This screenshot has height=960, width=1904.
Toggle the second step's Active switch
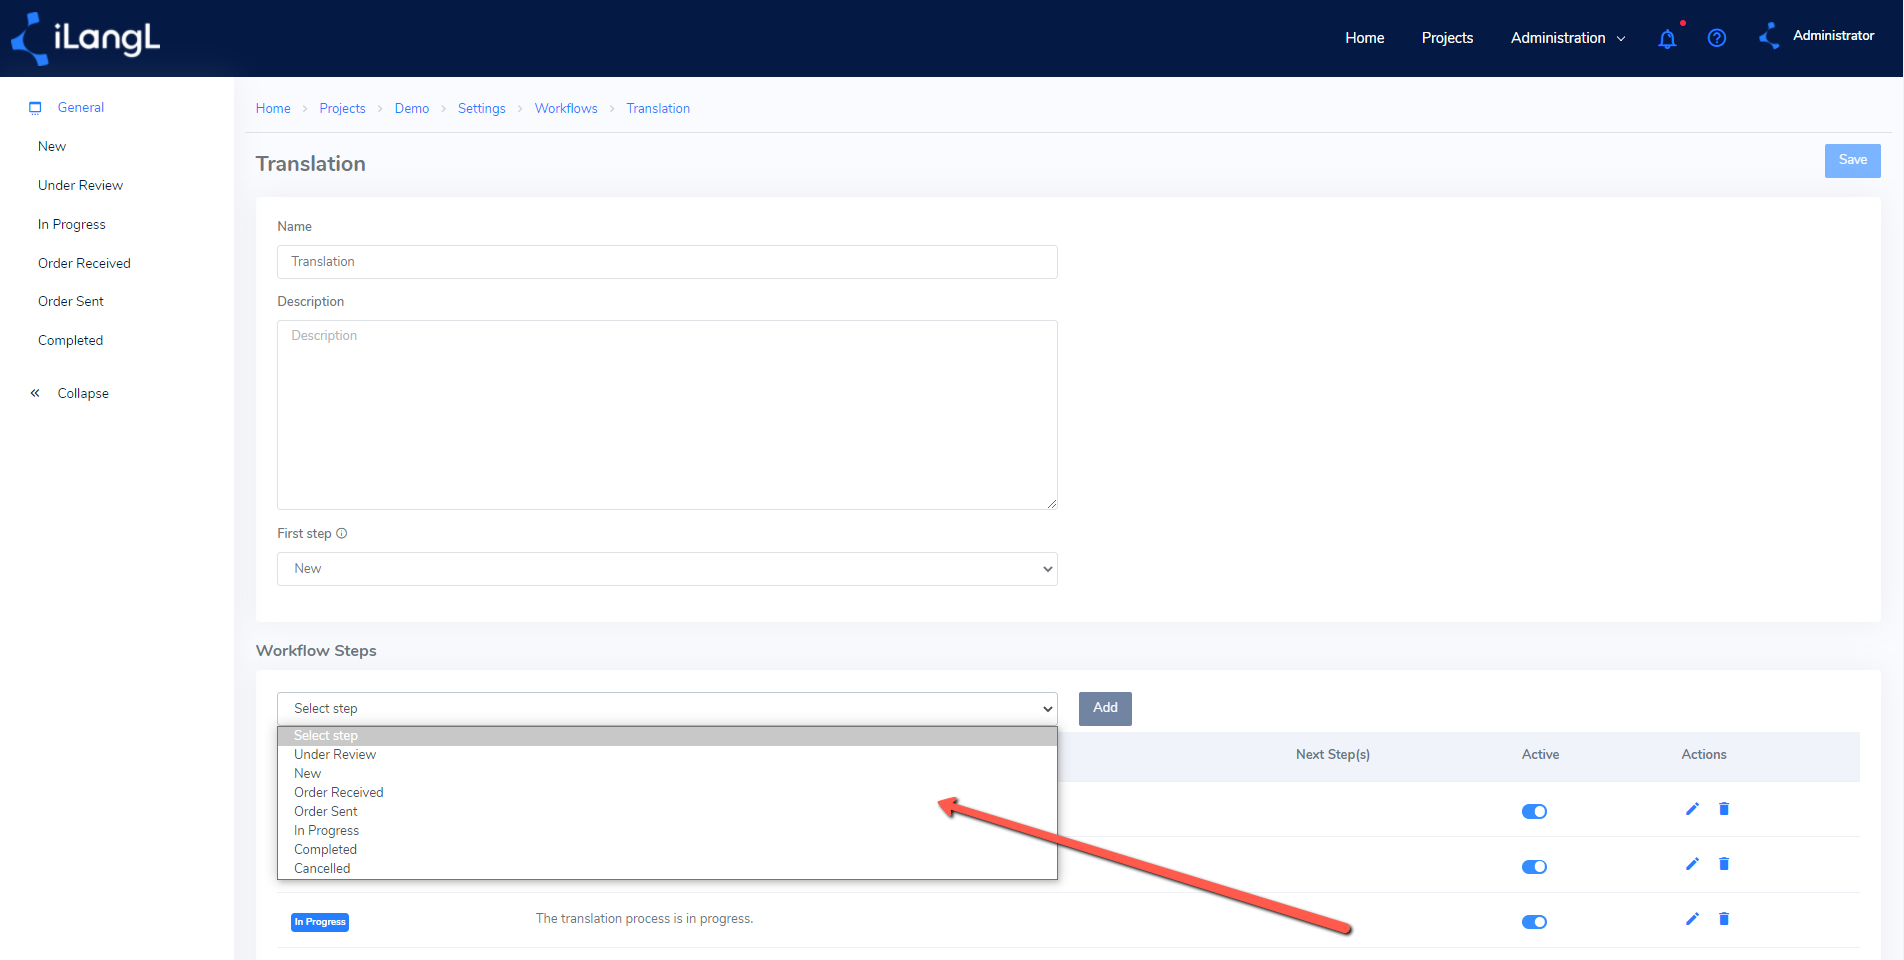pos(1534,867)
